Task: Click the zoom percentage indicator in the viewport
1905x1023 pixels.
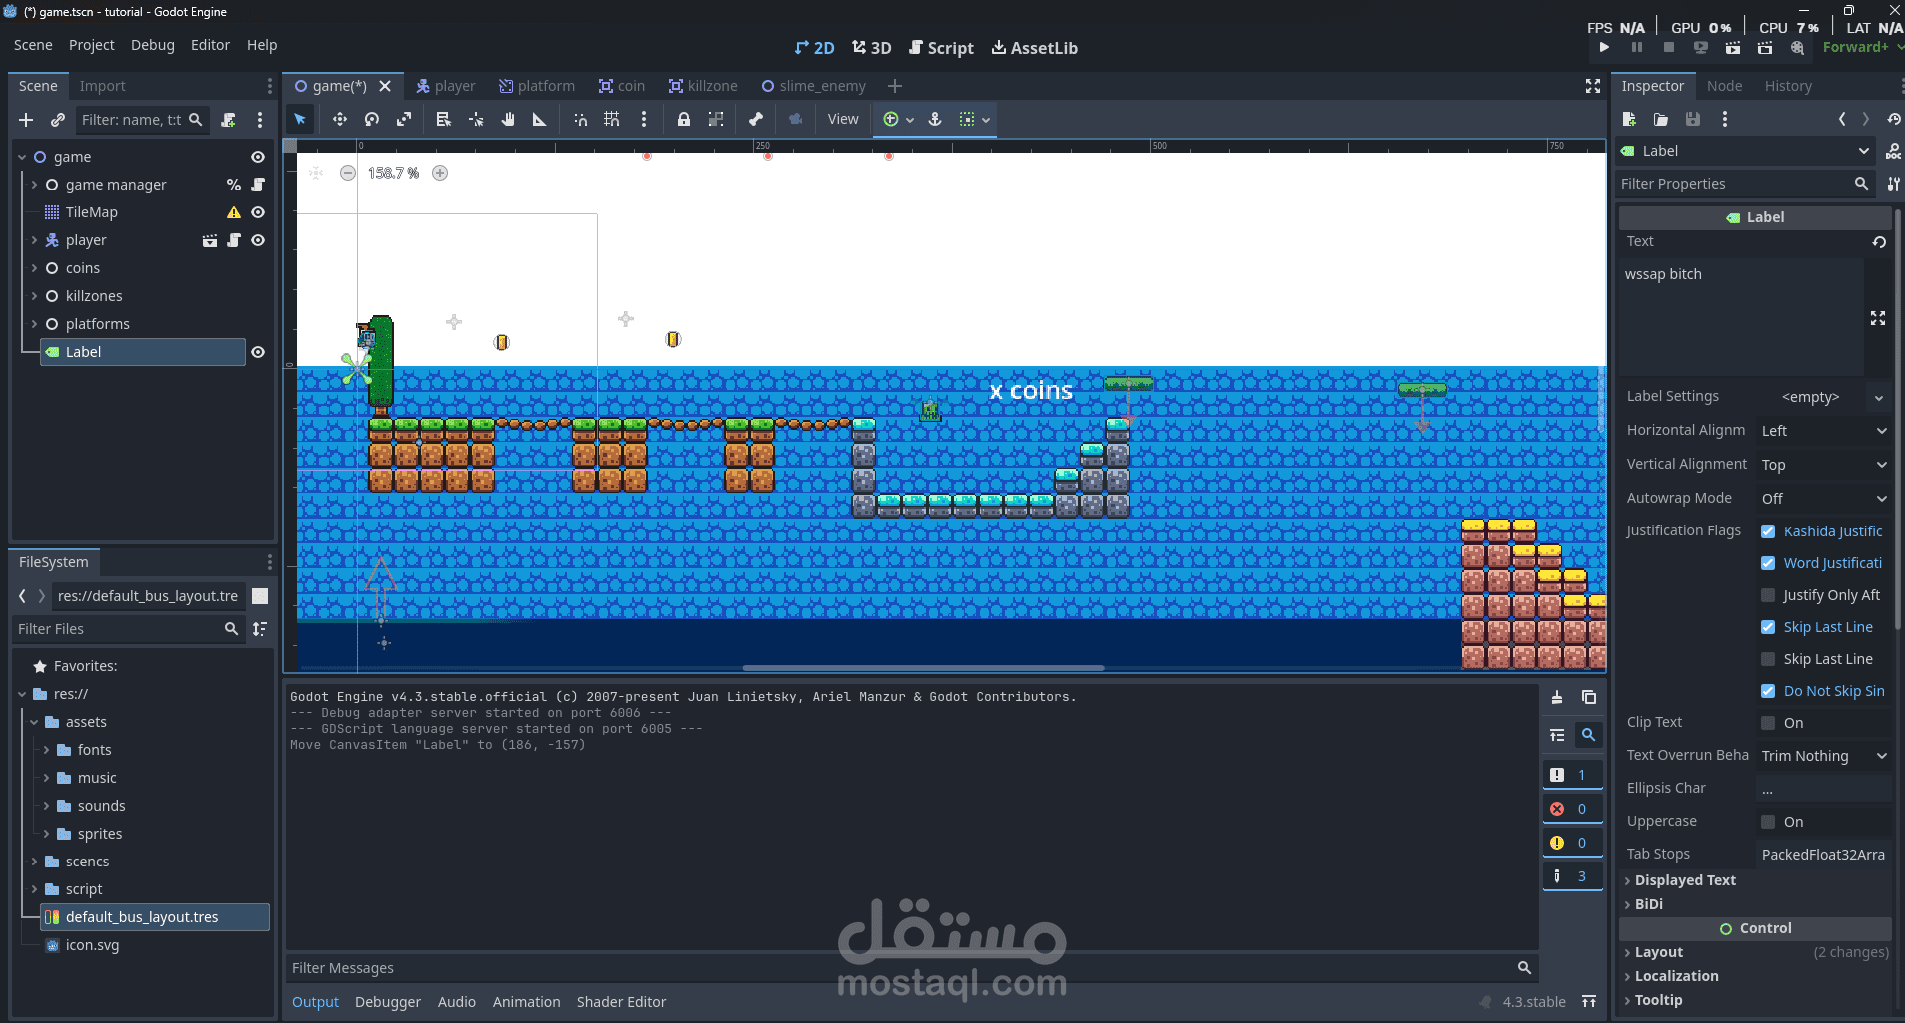Action: (392, 172)
